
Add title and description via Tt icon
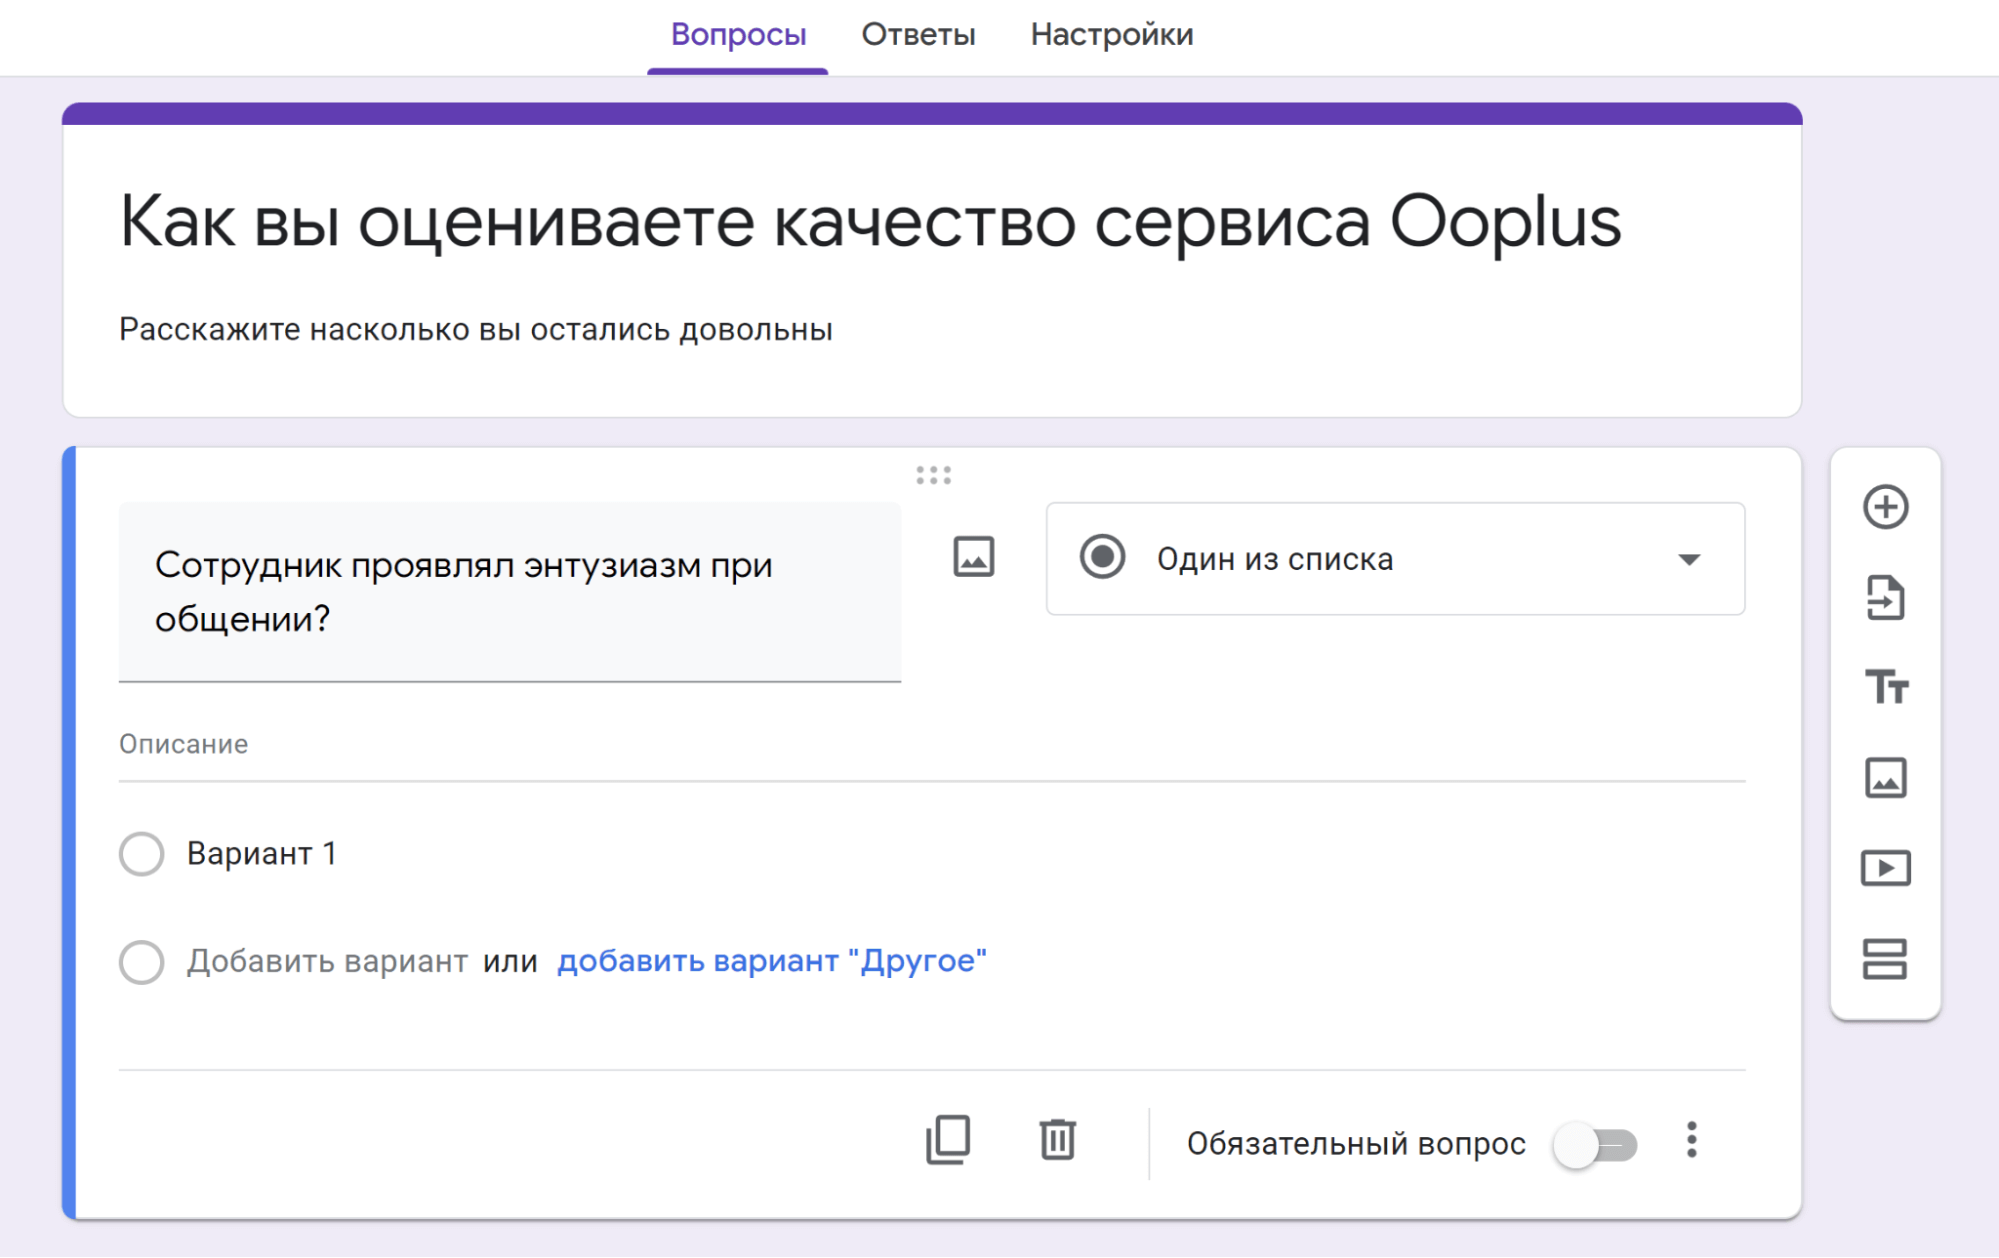(1886, 687)
